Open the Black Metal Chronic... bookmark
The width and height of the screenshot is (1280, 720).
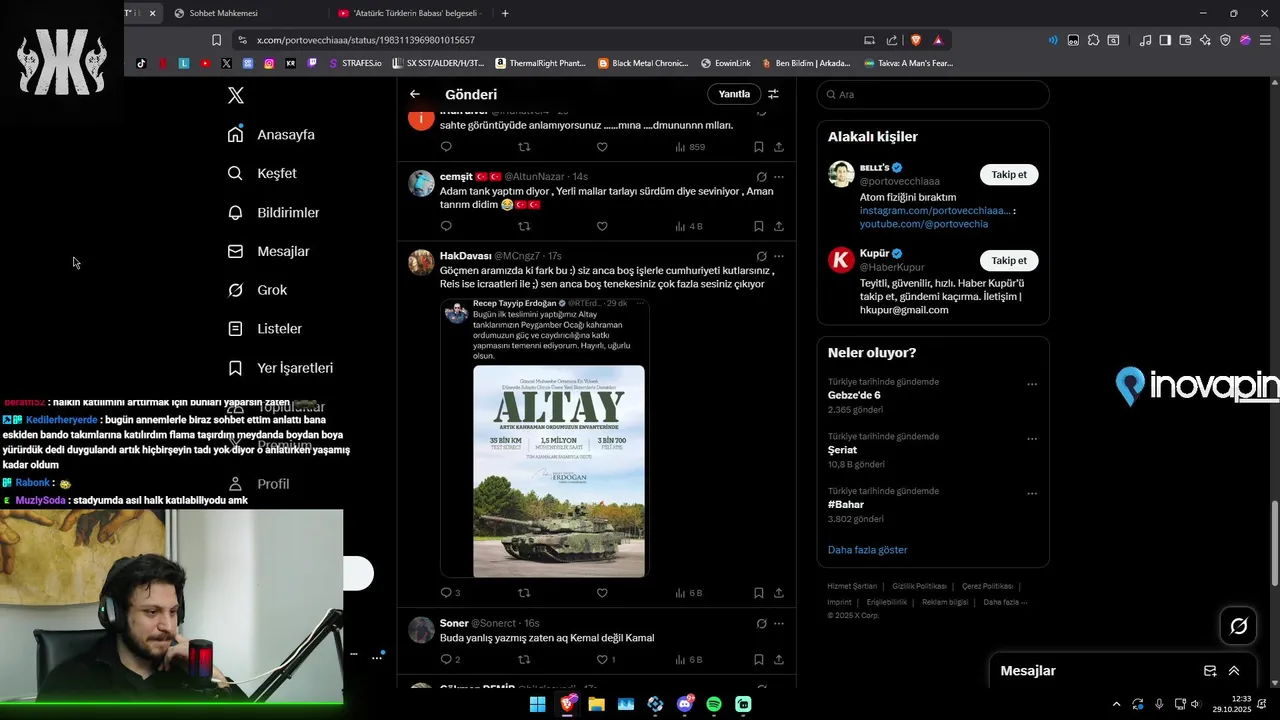click(643, 63)
